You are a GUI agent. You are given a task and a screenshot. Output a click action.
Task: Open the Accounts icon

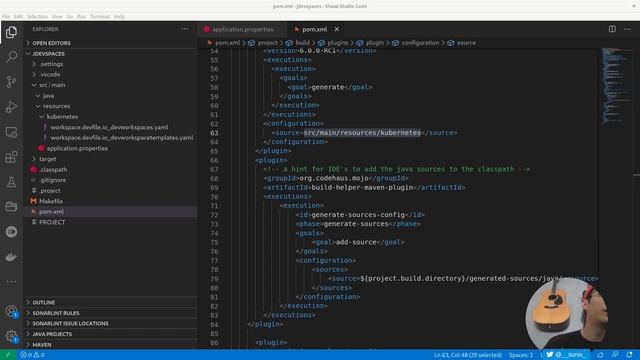click(x=11, y=311)
